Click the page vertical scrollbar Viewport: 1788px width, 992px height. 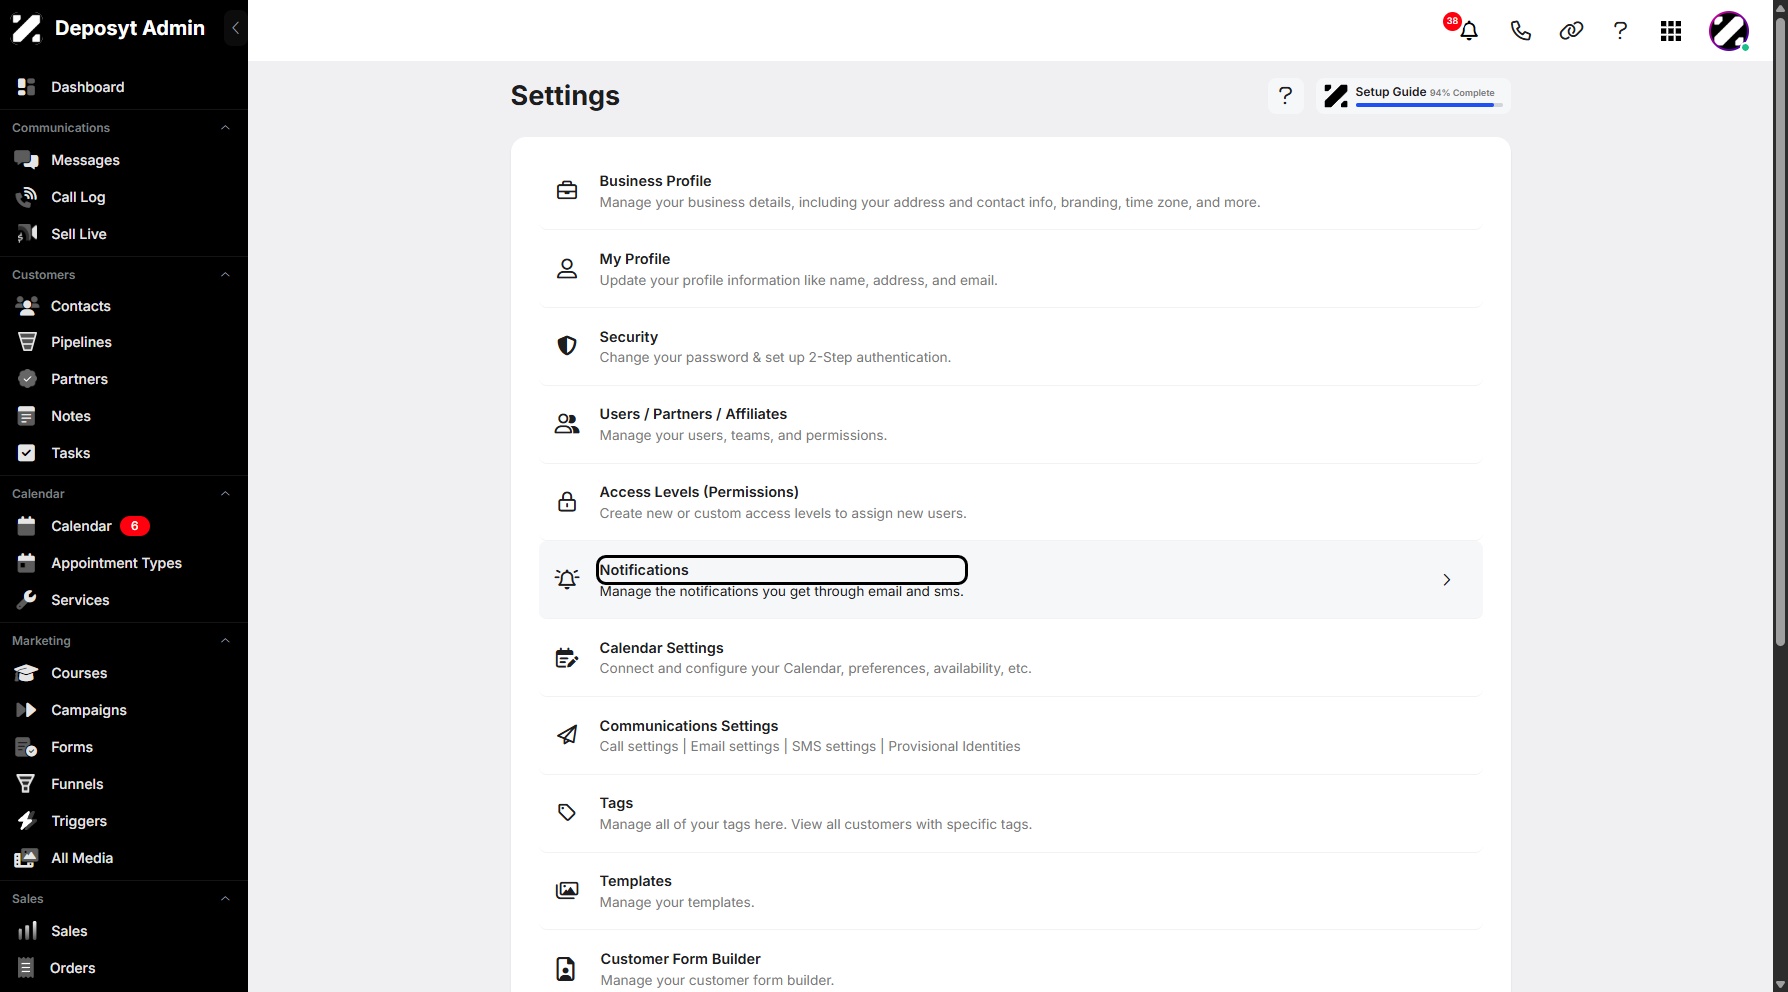1780,330
